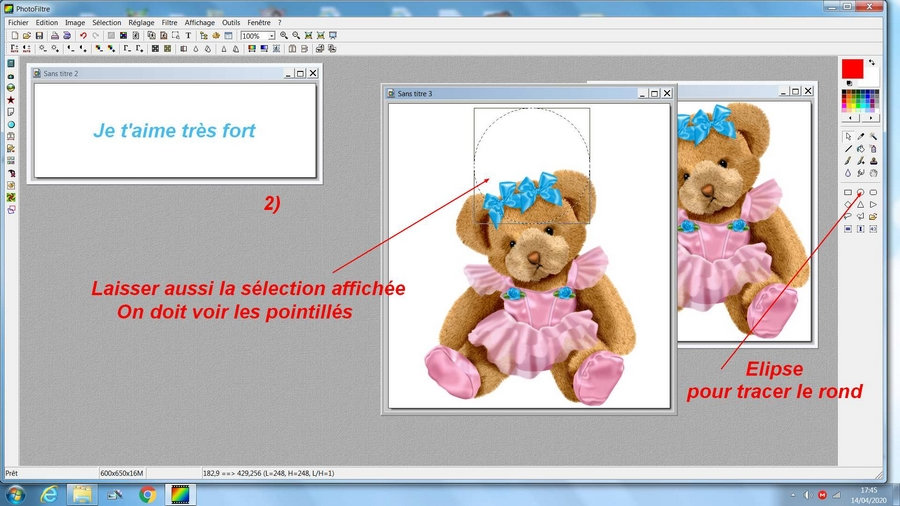Click the Color balance rainbow icon

[x=251, y=49]
